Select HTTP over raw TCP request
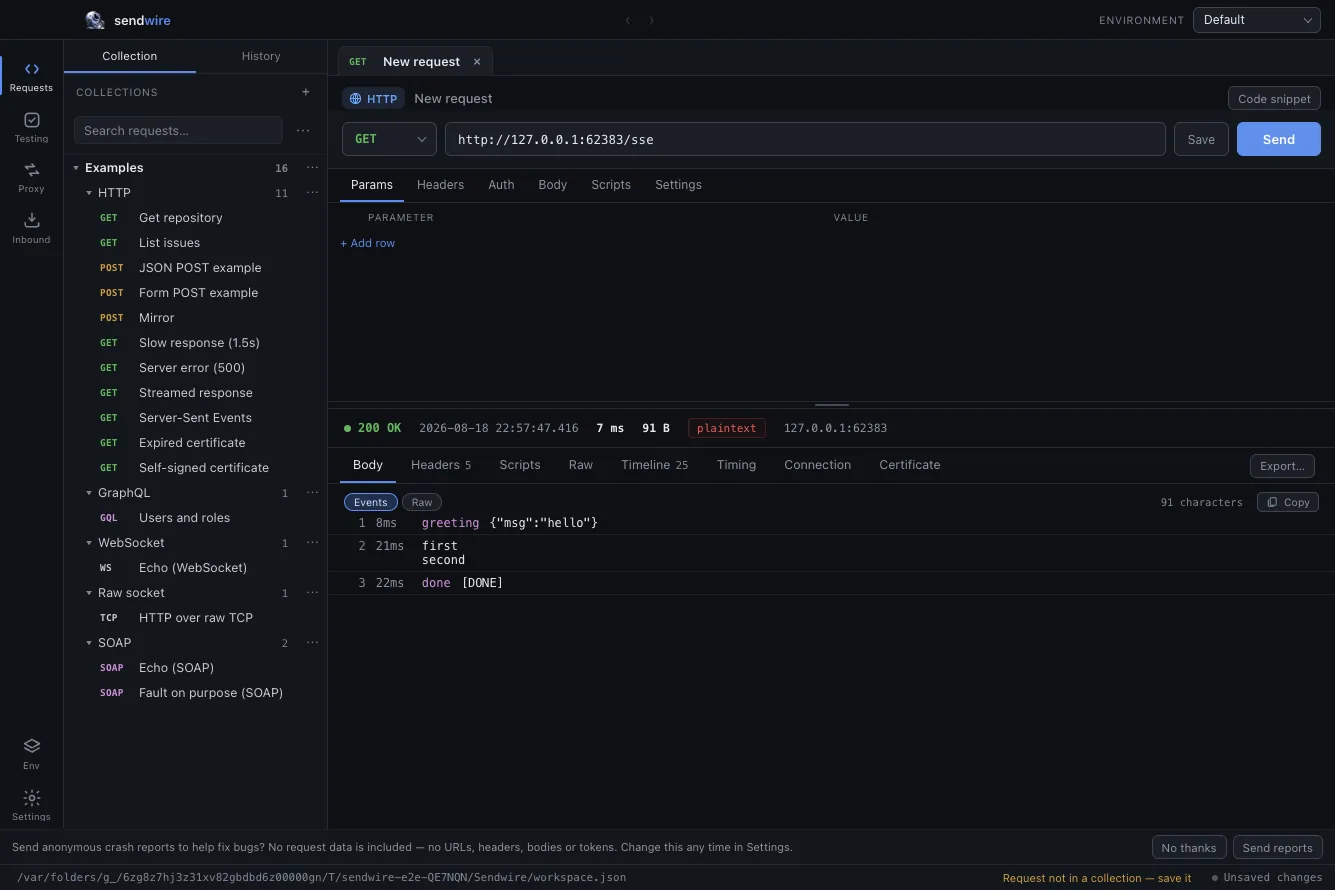Image resolution: width=1335 pixels, height=890 pixels. pos(196,617)
